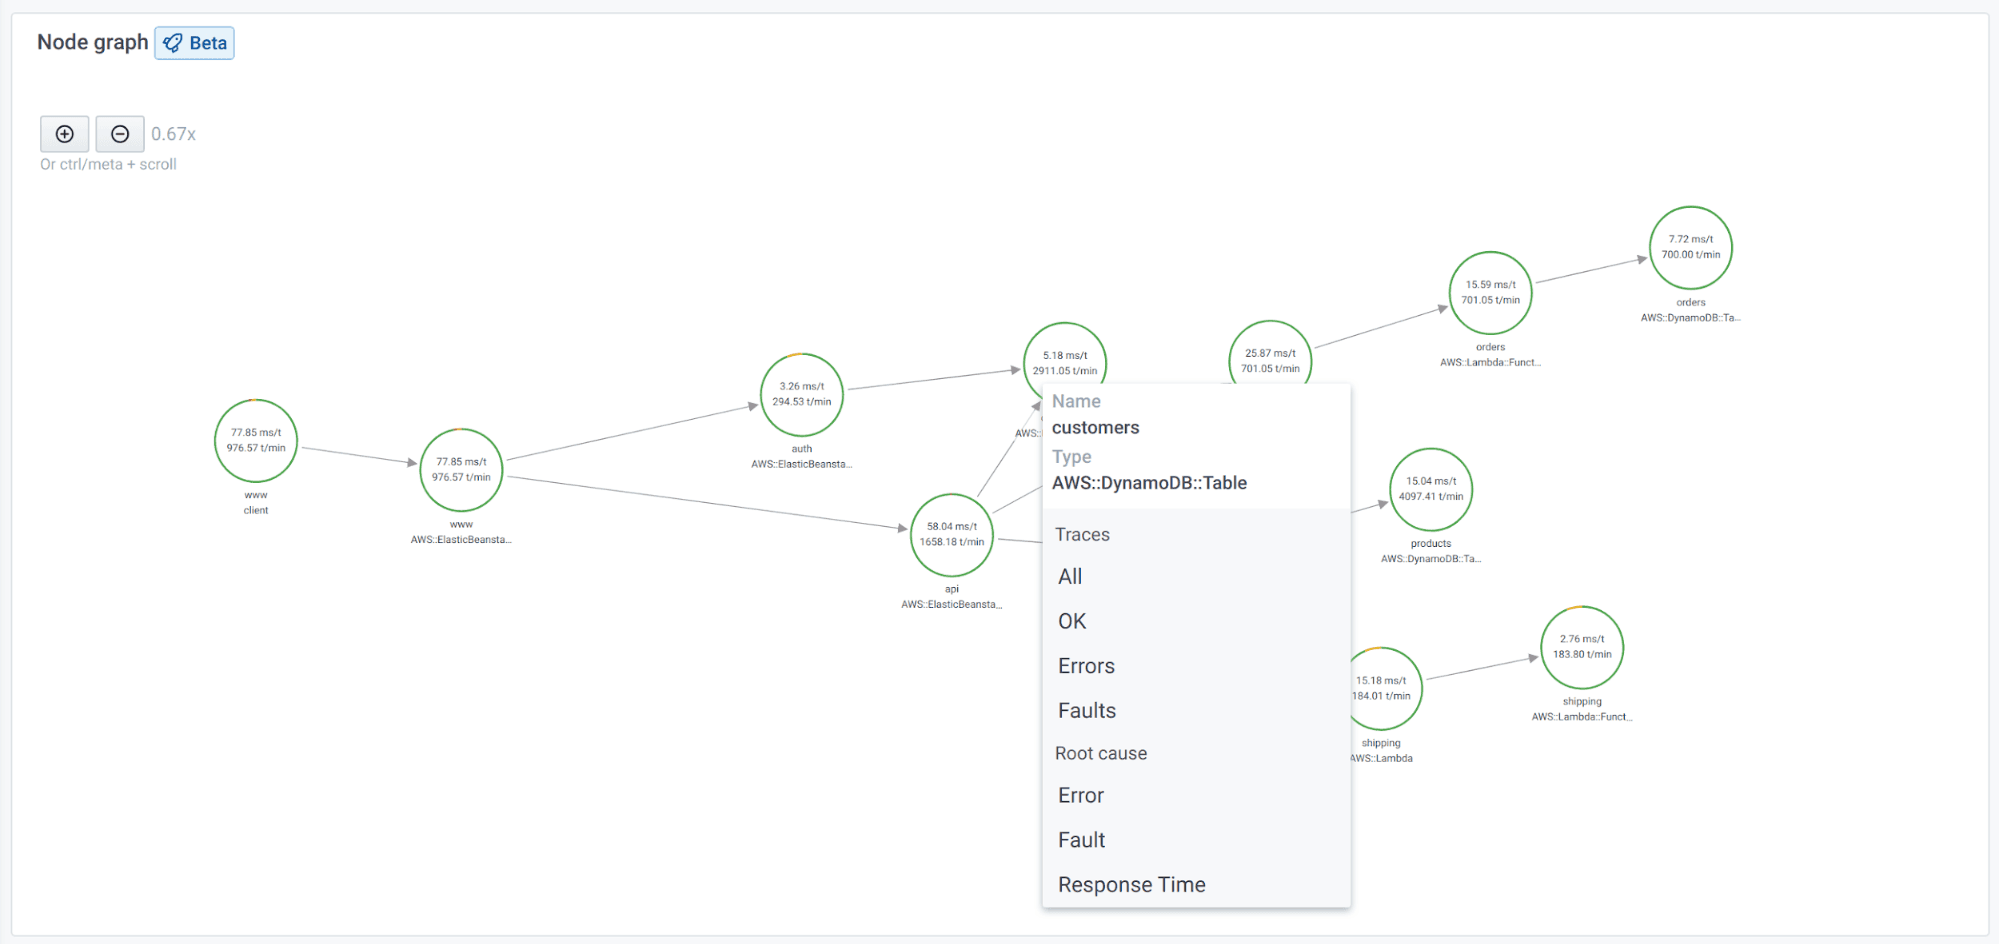Select the products DynamoDB node circle
Screen dimensions: 1999x945
coord(1431,489)
